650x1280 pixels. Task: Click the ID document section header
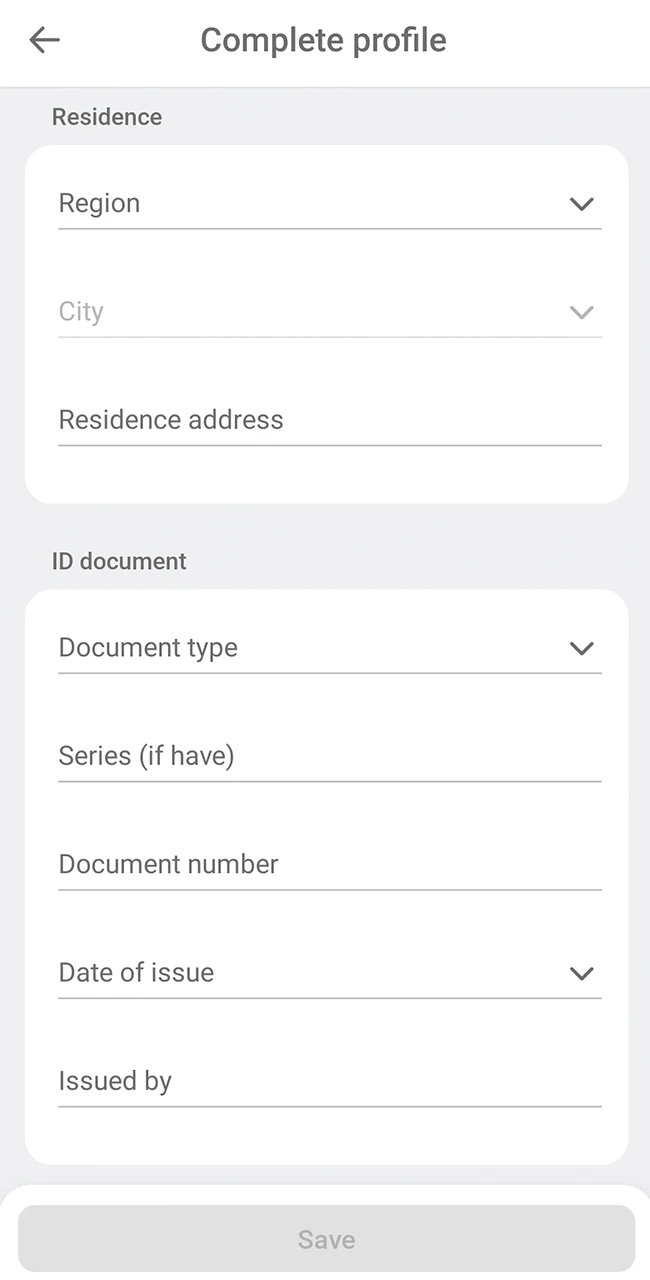coord(119,562)
